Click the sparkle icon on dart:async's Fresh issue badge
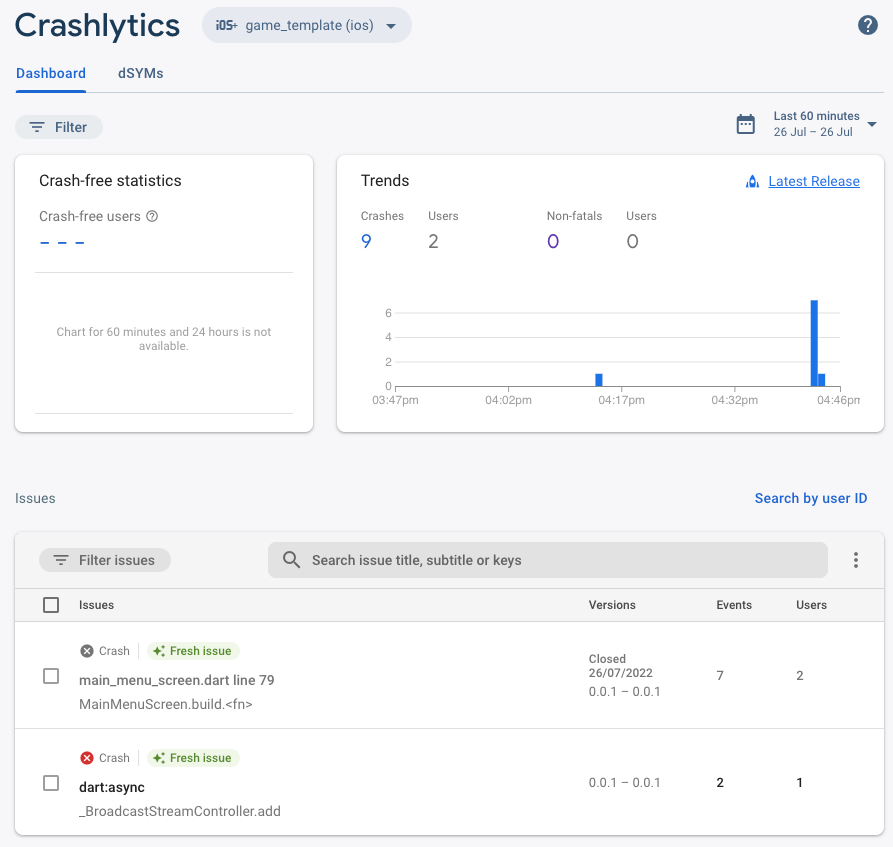 coord(159,758)
